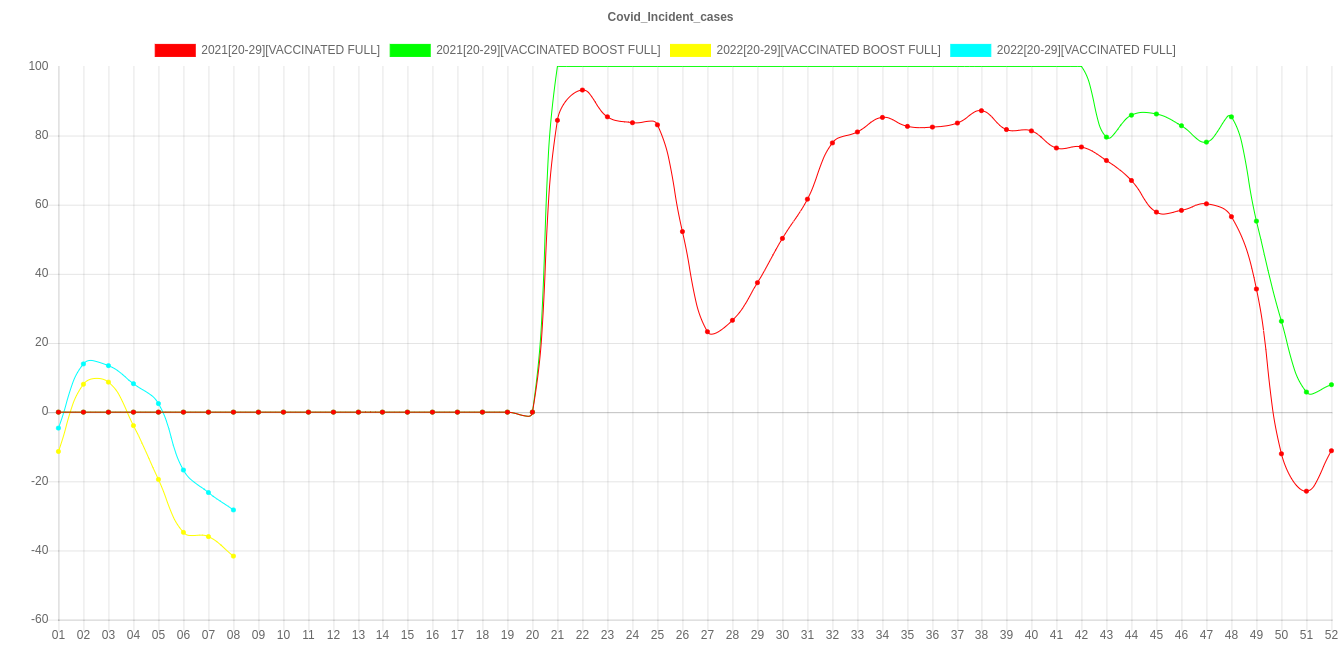
Task: Click the Covid_incident_cases chart title
Action: coord(670,17)
